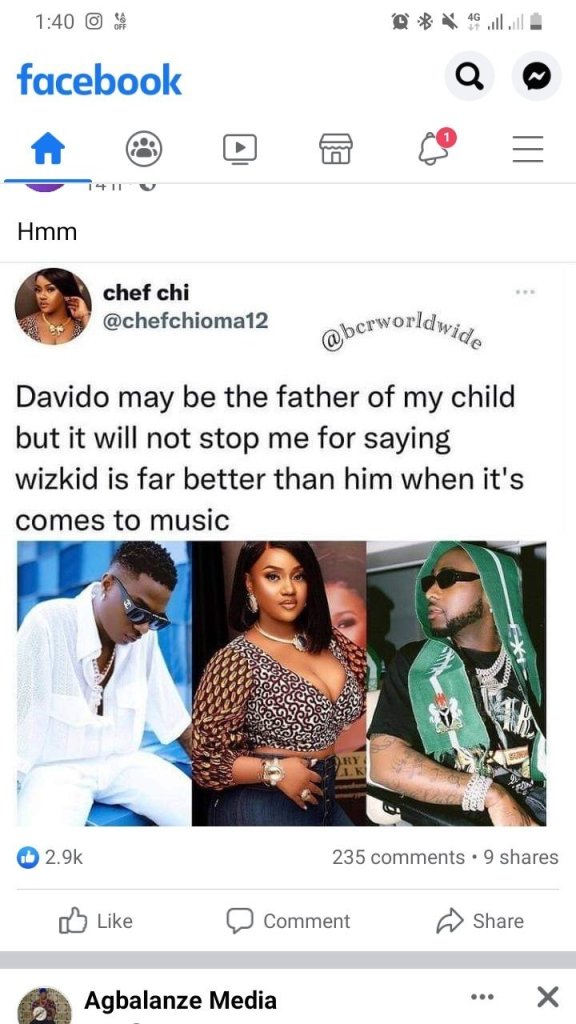Image resolution: width=576 pixels, height=1024 pixels.
Task: Hide the Agbalanze Media post
Action: (547, 997)
